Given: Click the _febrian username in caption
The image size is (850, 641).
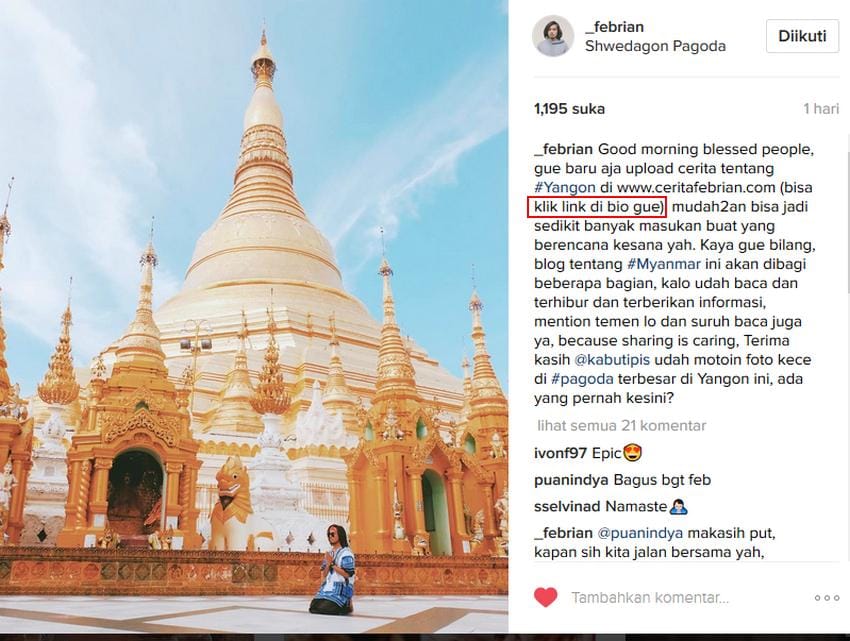Looking at the screenshot, I should pyautogui.click(x=563, y=149).
